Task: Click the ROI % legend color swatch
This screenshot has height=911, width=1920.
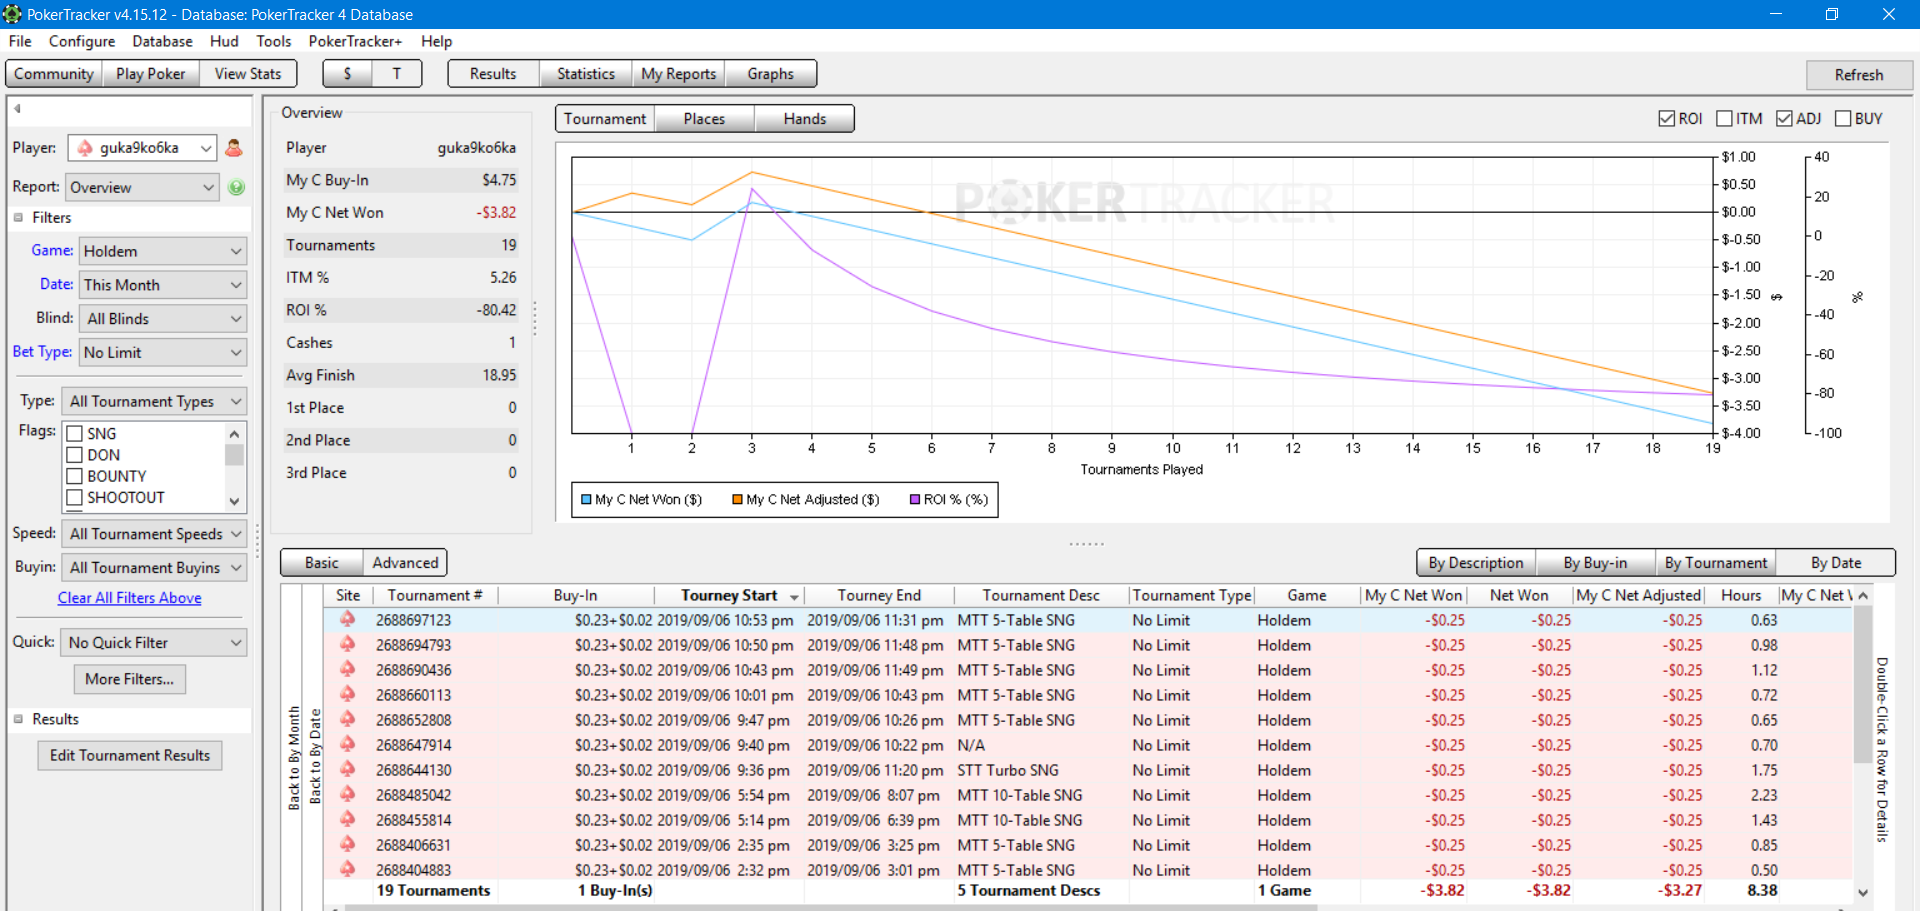Action: coord(915,499)
